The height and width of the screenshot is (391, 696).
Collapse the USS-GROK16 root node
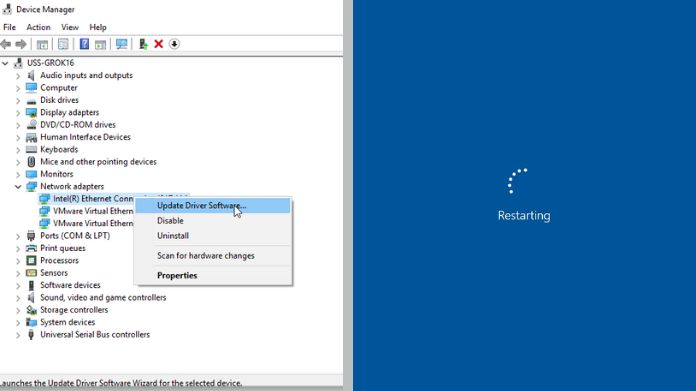pyautogui.click(x=5, y=63)
